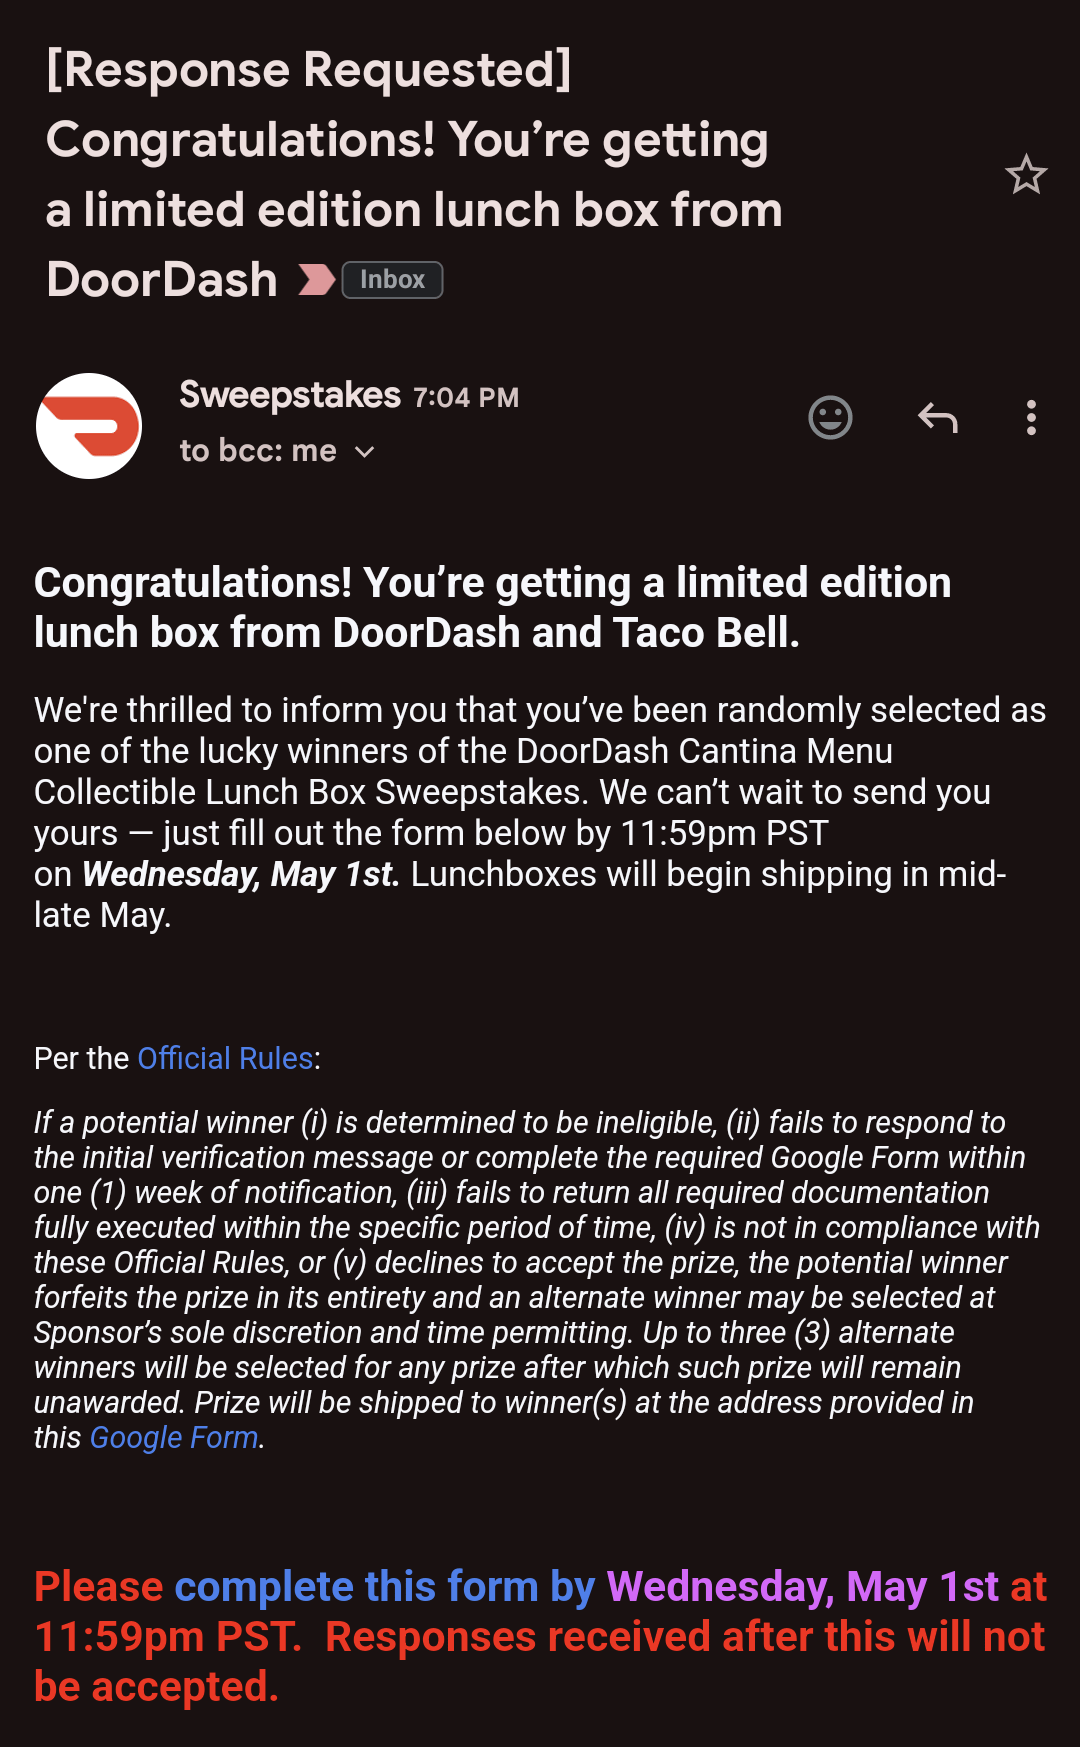Tap the "to bcc: me" recipient line
The height and width of the screenshot is (1747, 1080).
tap(258, 451)
